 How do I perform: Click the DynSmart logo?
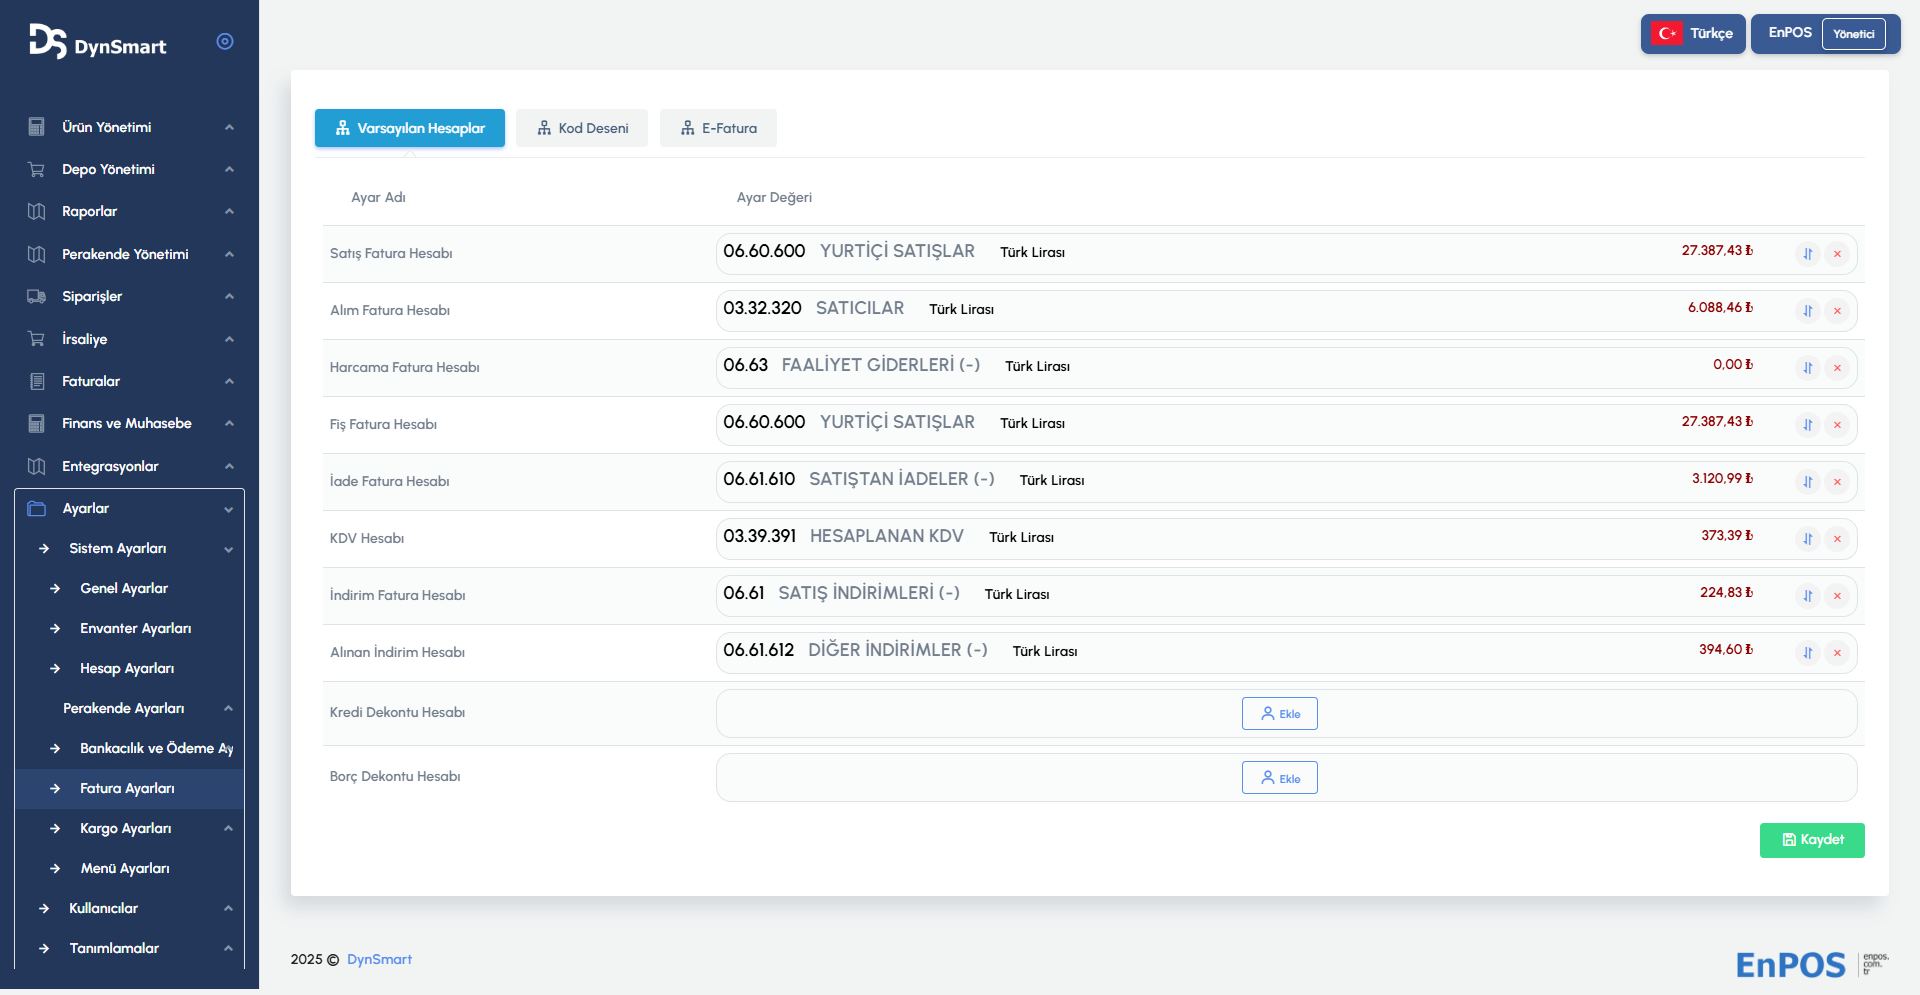pos(97,42)
